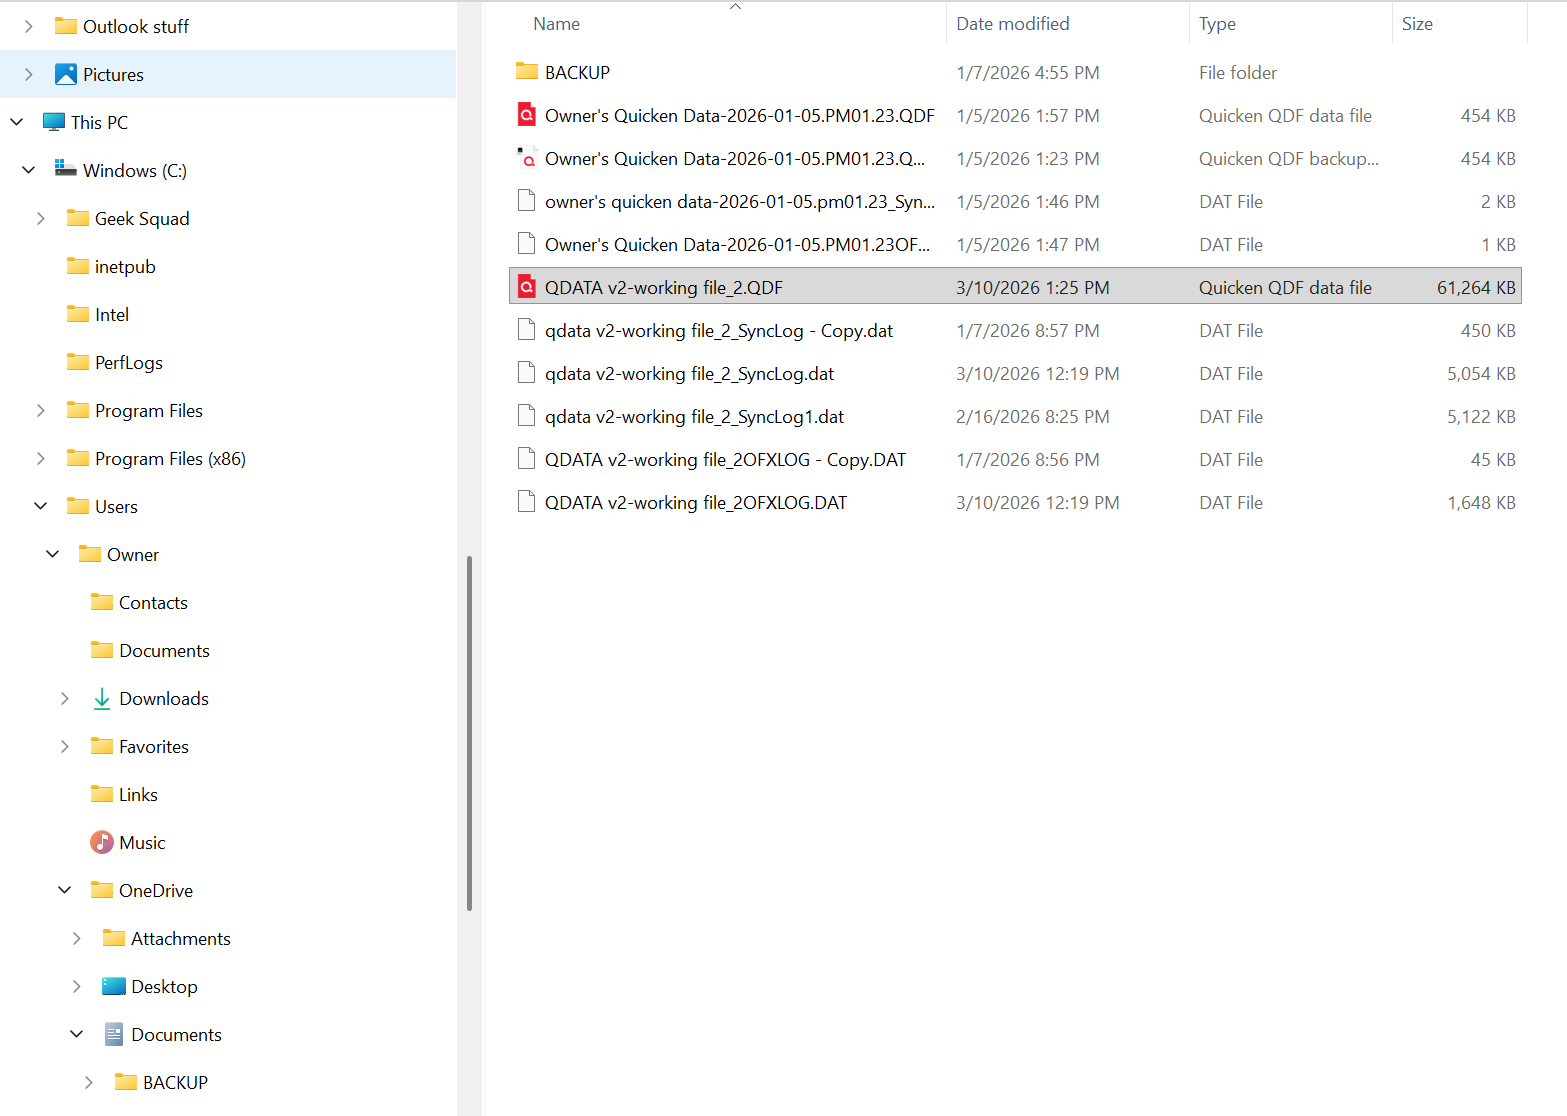Expand the BACKUP folder in tree

[88, 1083]
